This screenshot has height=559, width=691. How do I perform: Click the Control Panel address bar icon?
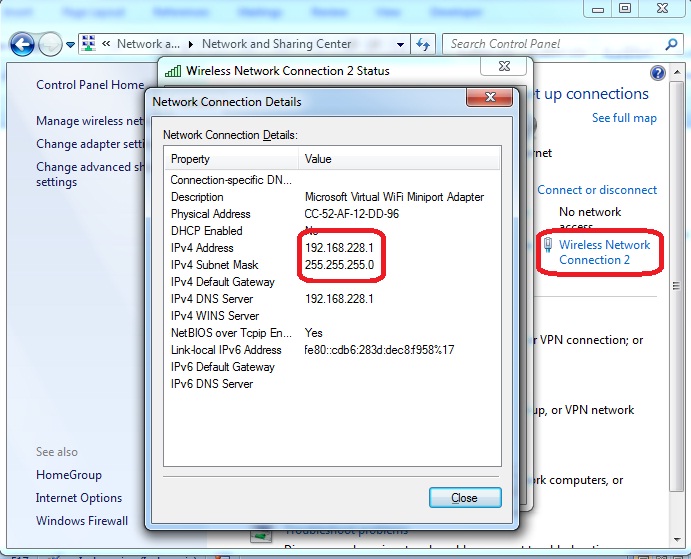89,44
